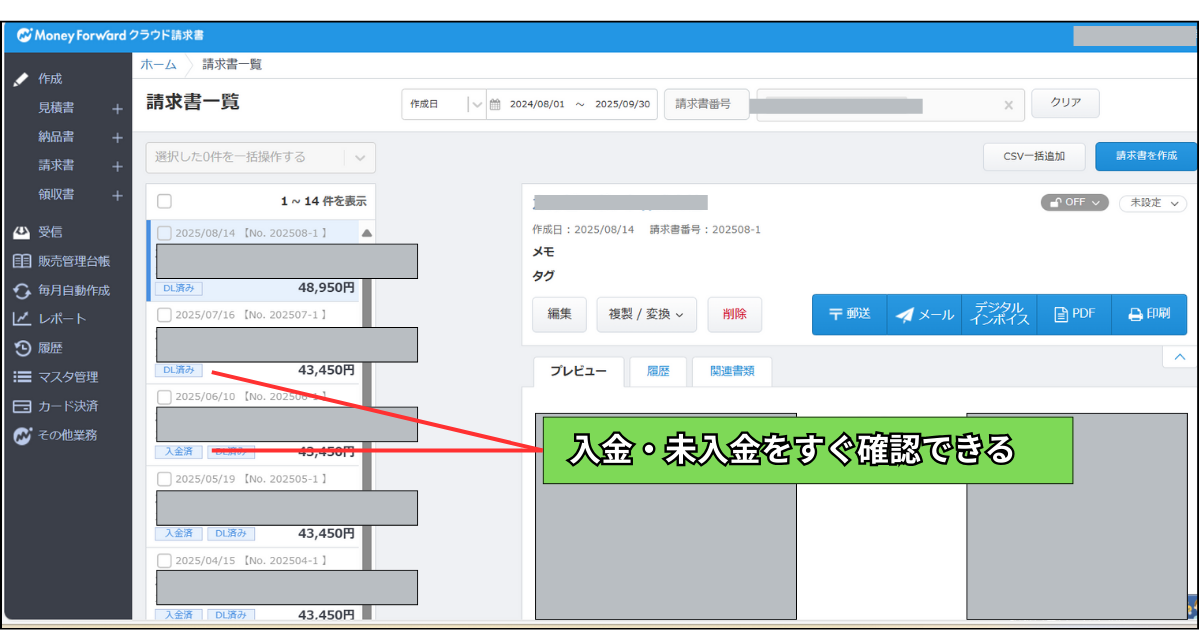Clear the search field with the X icon

point(1008,105)
